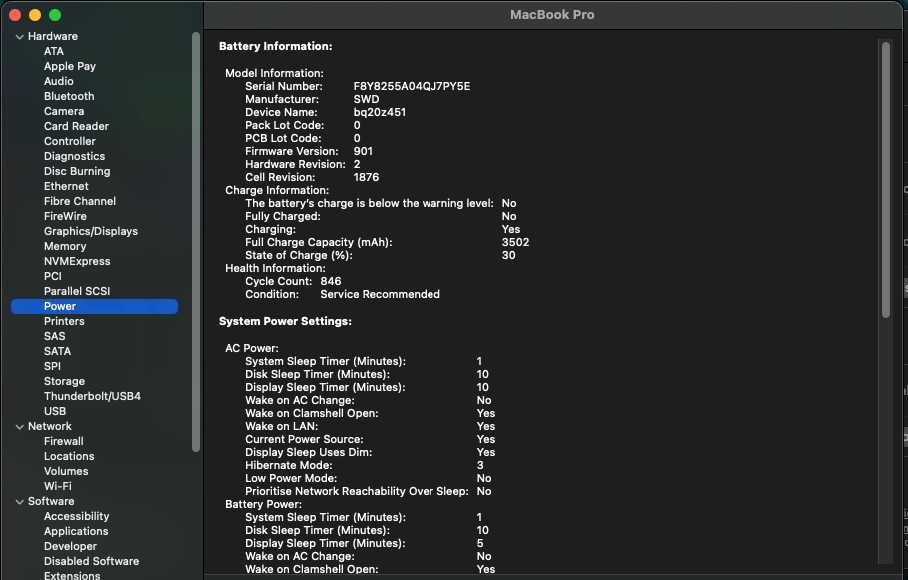
Task: Click the Cycle Count value 846
Action: (331, 281)
